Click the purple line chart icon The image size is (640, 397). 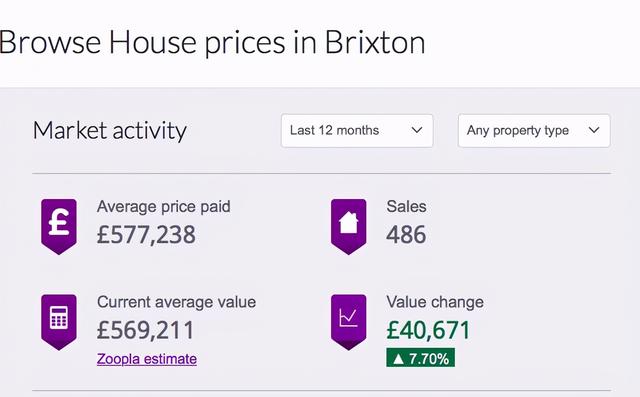point(349,322)
